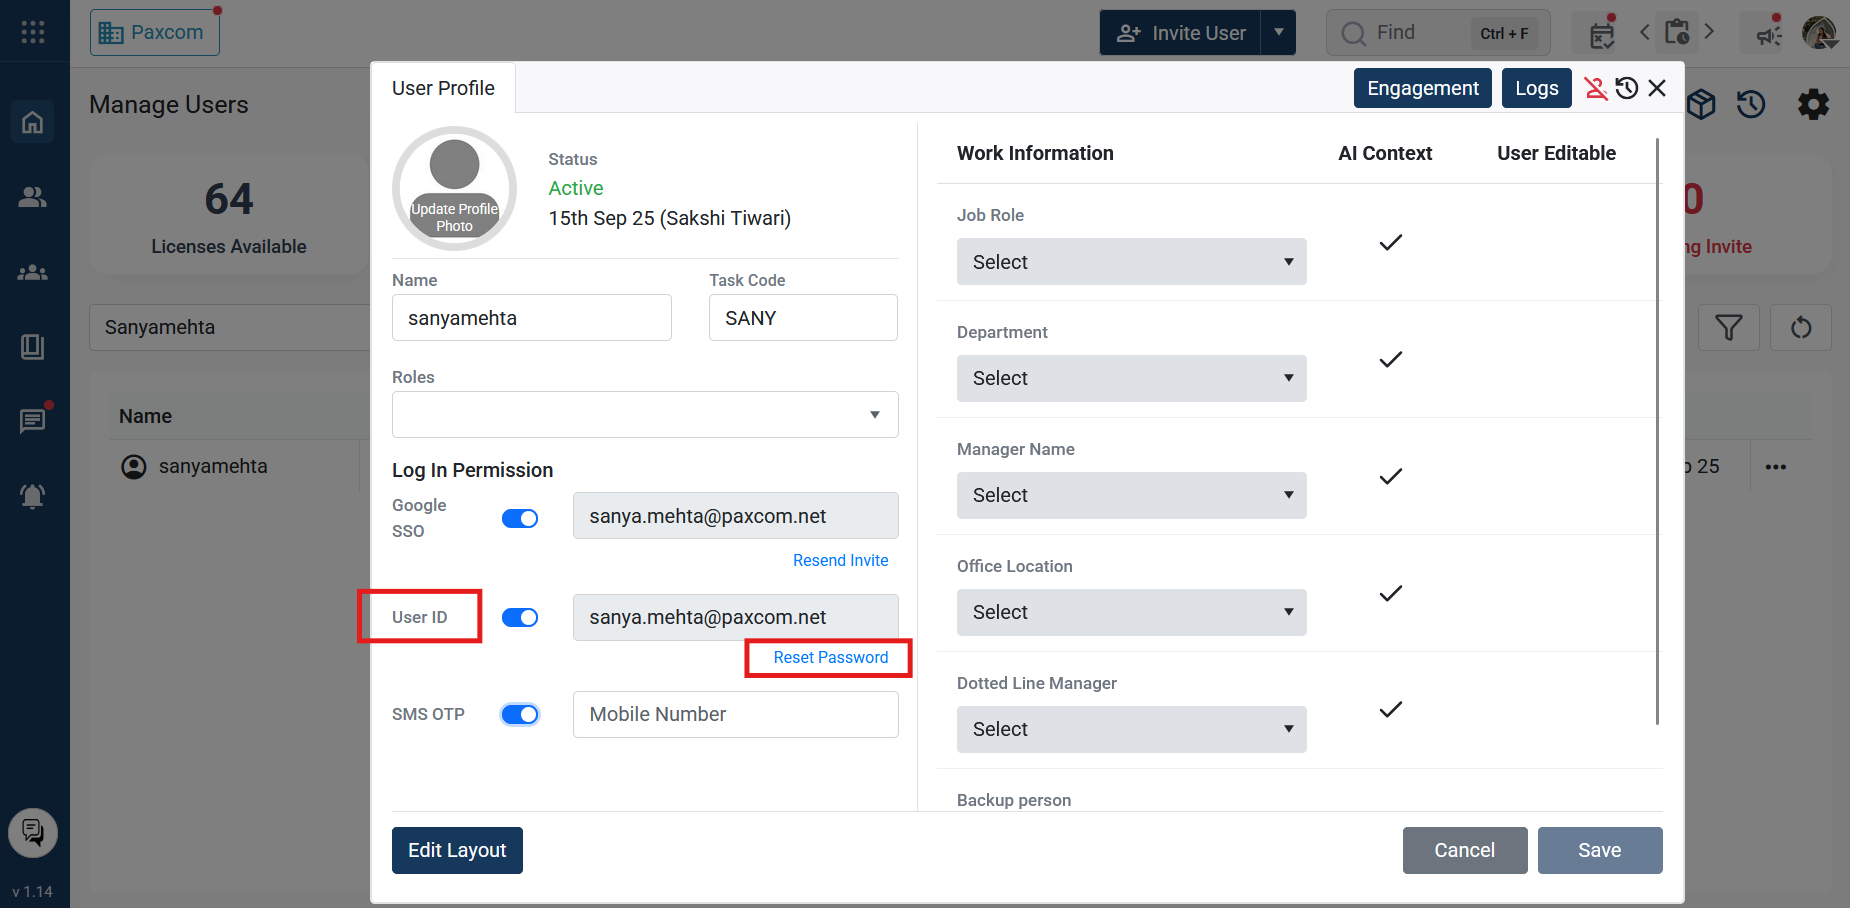Toggle the SMS OTP switch
This screenshot has height=908, width=1850.
click(x=520, y=715)
